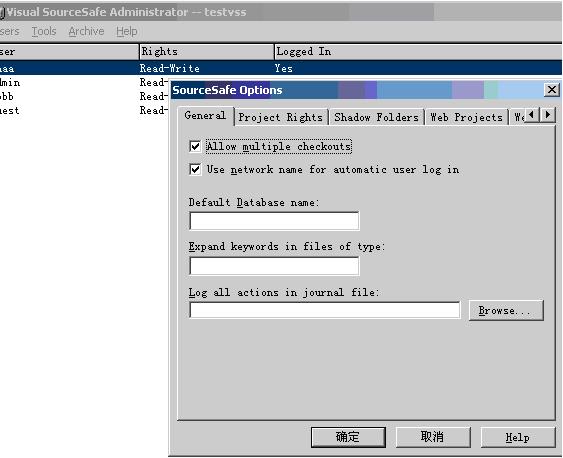Image resolution: width=563 pixels, height=458 pixels.
Task: Open the Archive menu
Action: pos(86,32)
